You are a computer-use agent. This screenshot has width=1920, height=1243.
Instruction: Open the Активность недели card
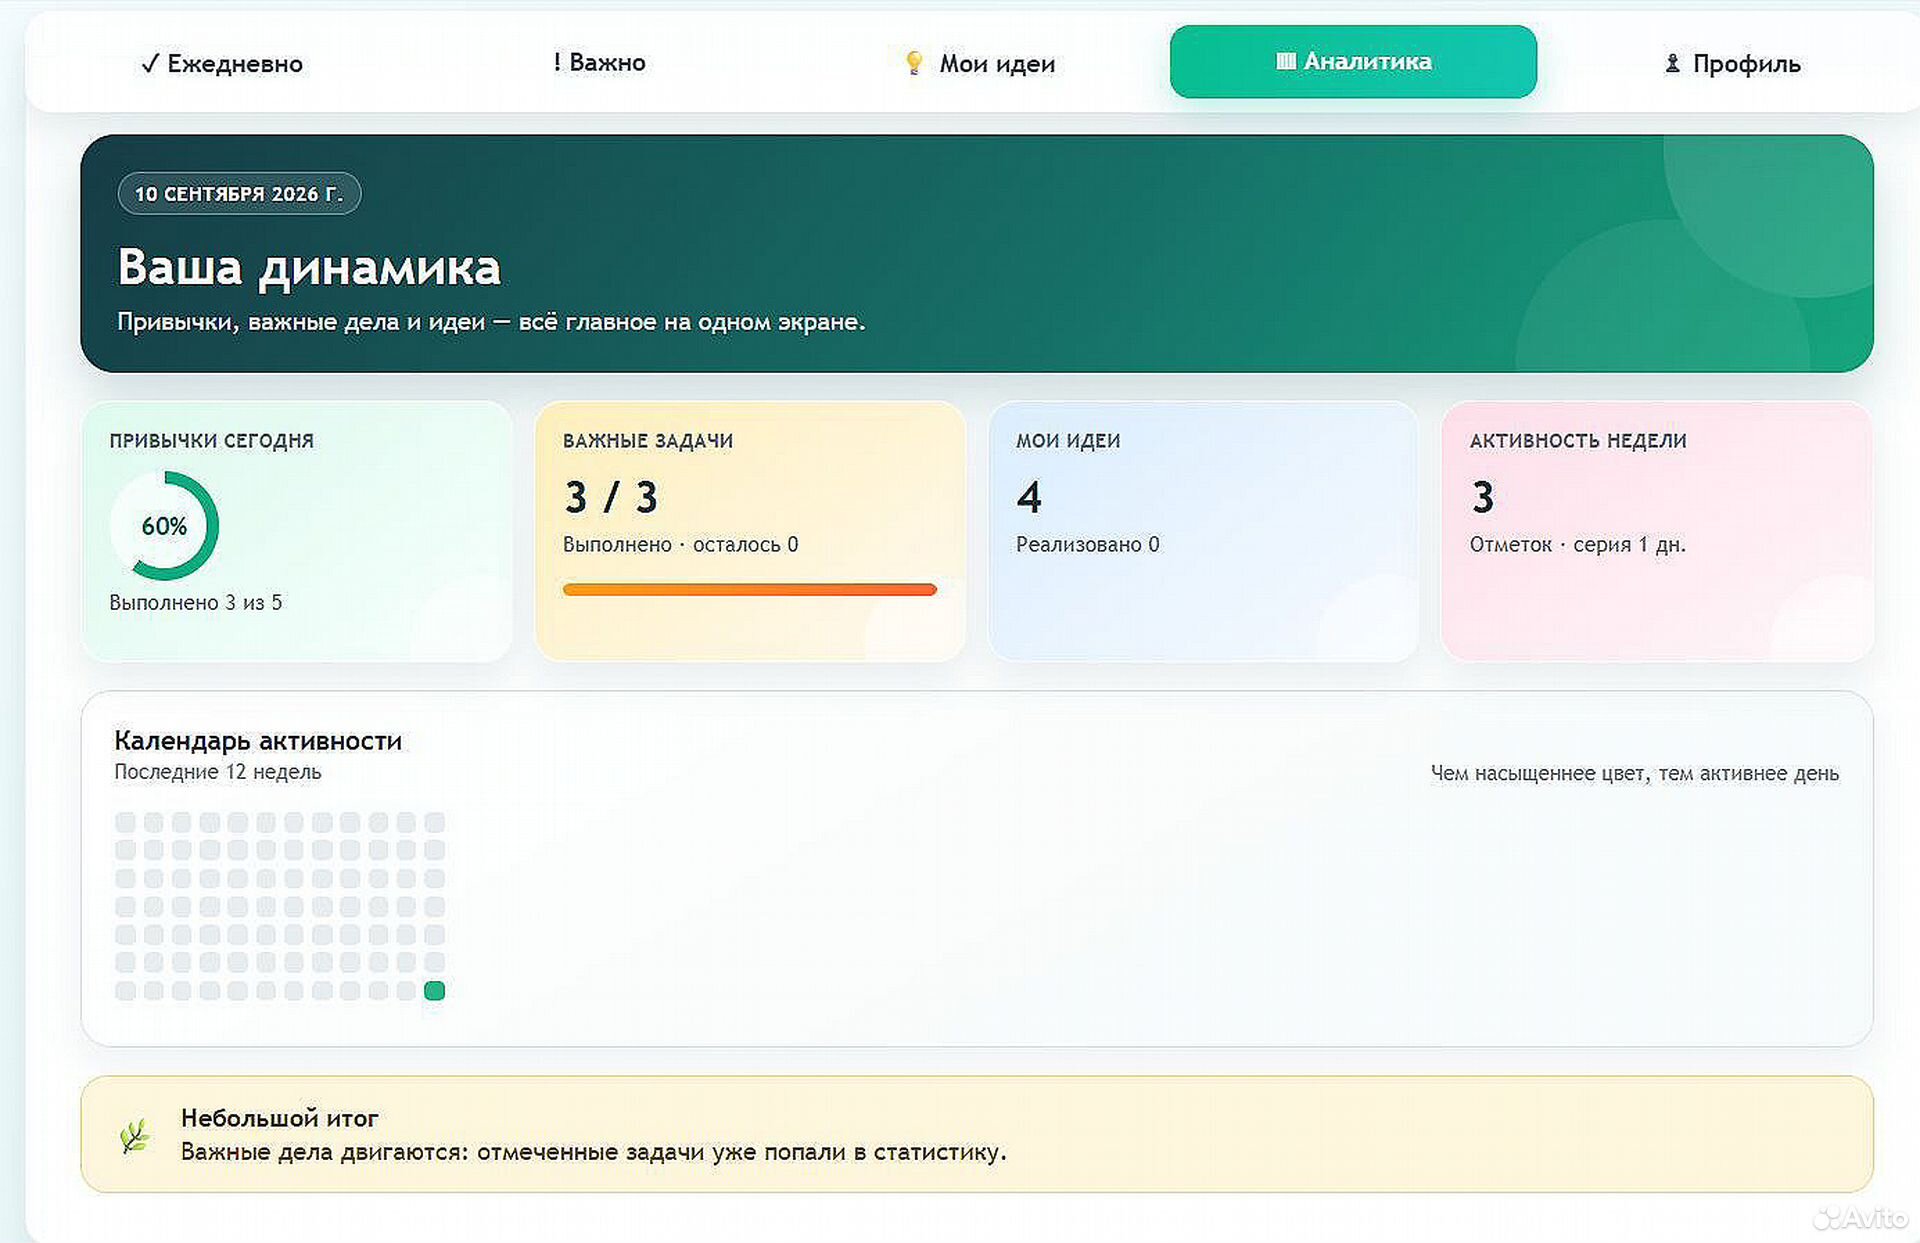click(1657, 531)
